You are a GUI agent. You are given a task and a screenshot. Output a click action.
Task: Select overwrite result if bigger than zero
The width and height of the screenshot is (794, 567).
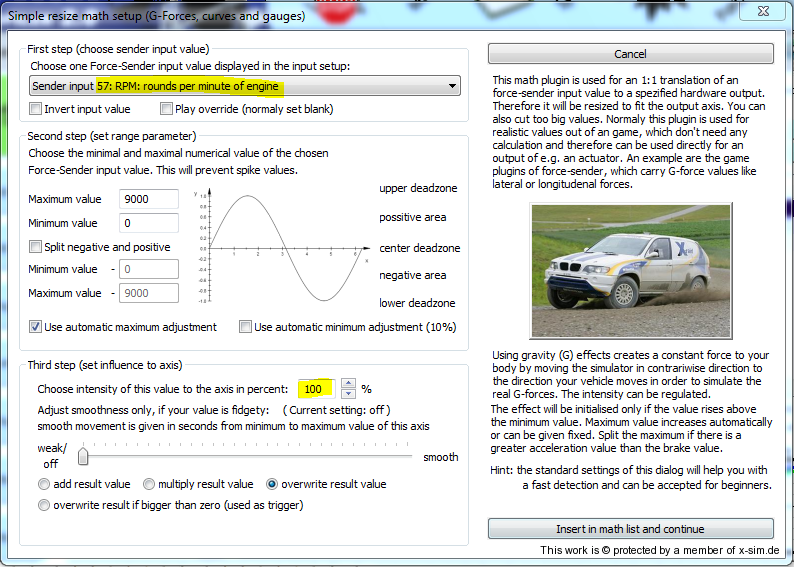pos(45,506)
